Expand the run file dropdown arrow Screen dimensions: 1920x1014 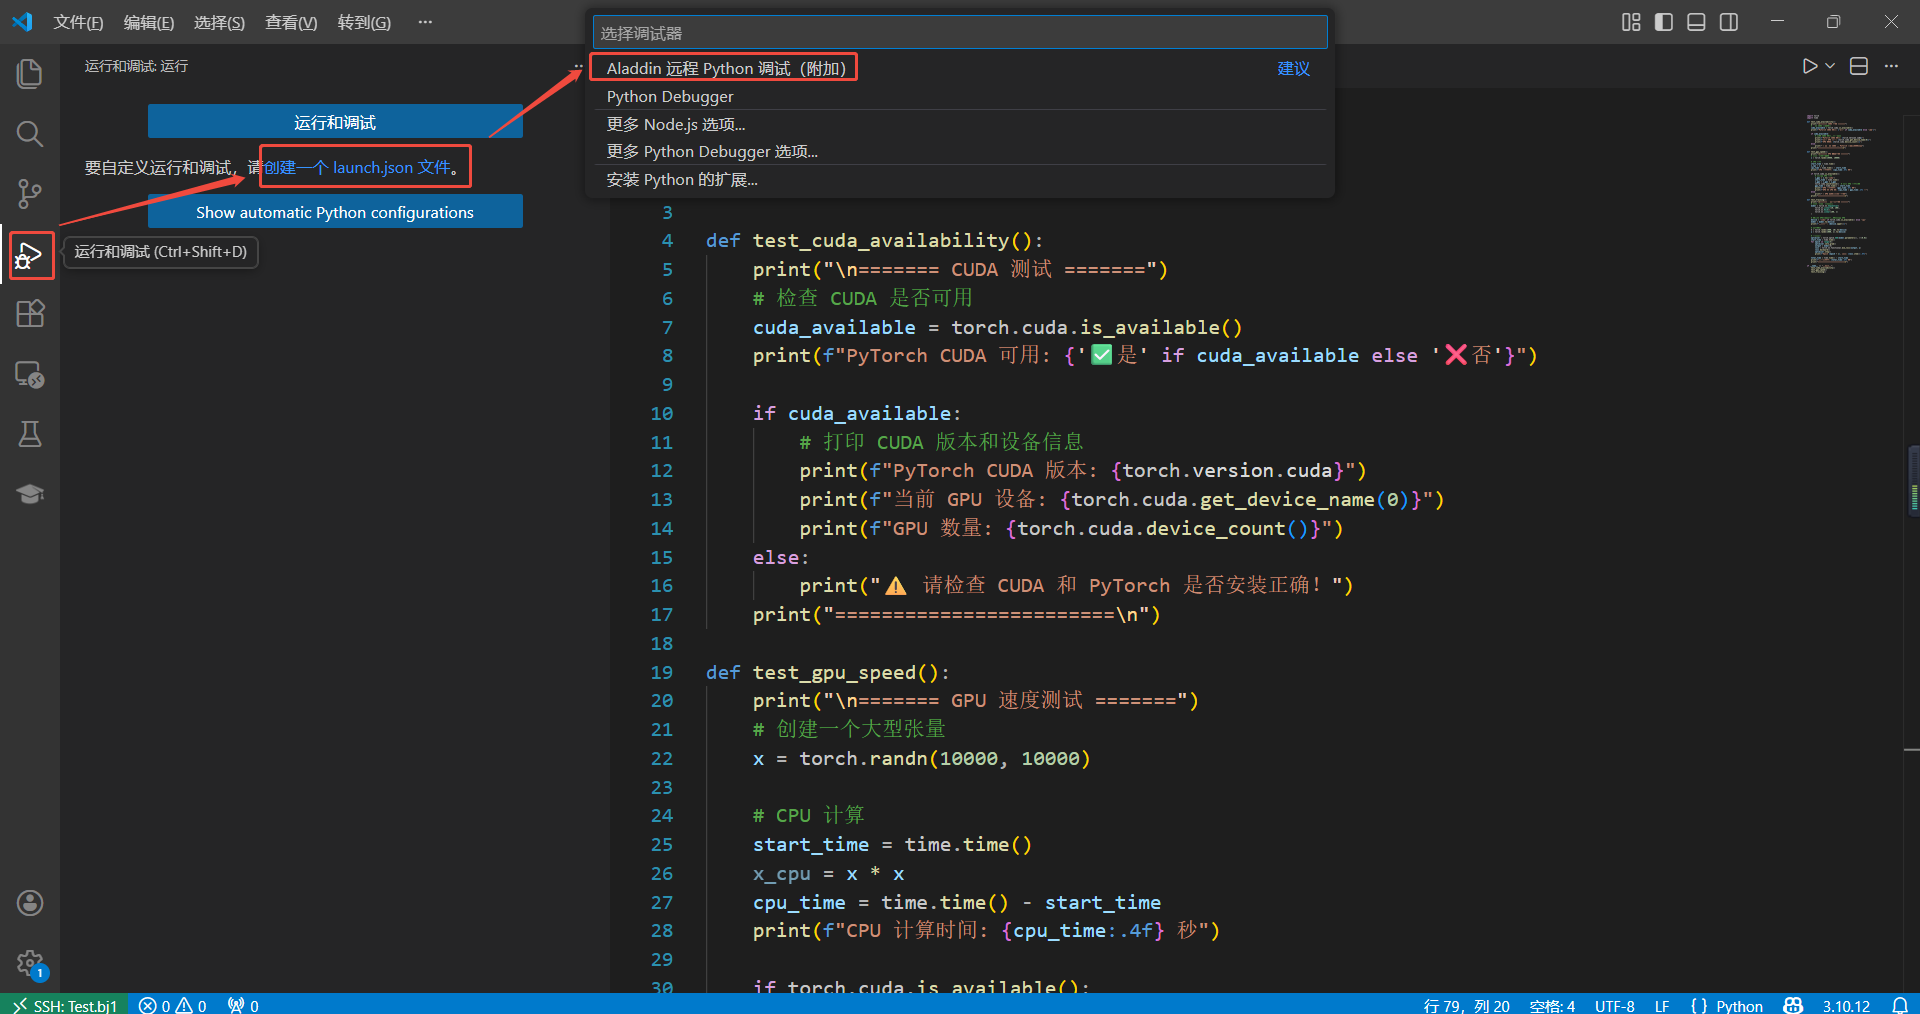point(1830,66)
